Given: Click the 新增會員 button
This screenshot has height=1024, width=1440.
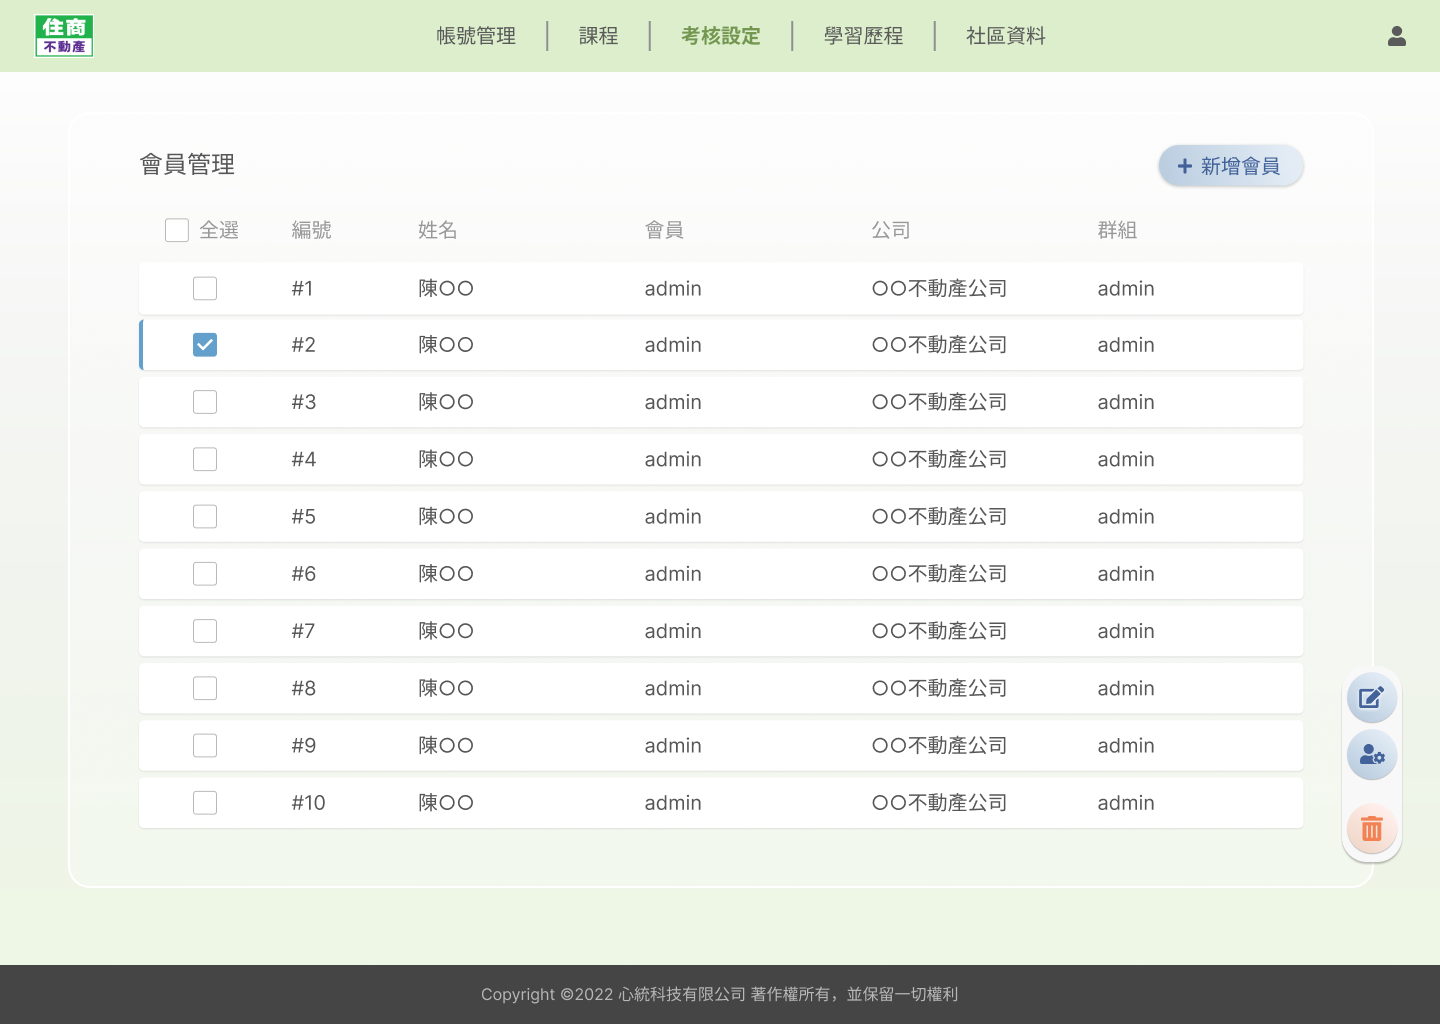Looking at the screenshot, I should [x=1231, y=166].
